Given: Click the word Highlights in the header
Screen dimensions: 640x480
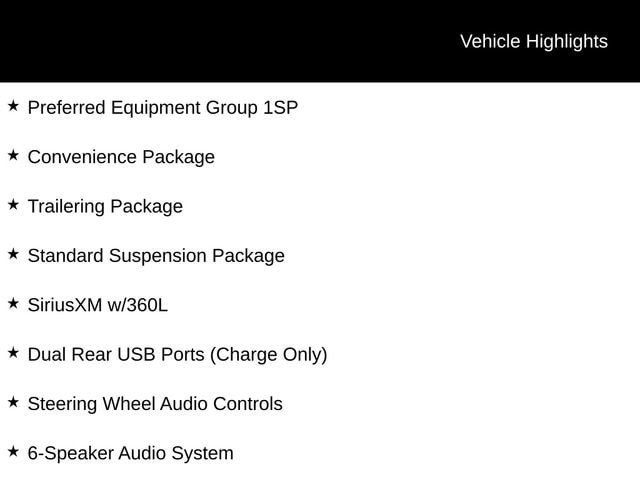Looking at the screenshot, I should [567, 42].
